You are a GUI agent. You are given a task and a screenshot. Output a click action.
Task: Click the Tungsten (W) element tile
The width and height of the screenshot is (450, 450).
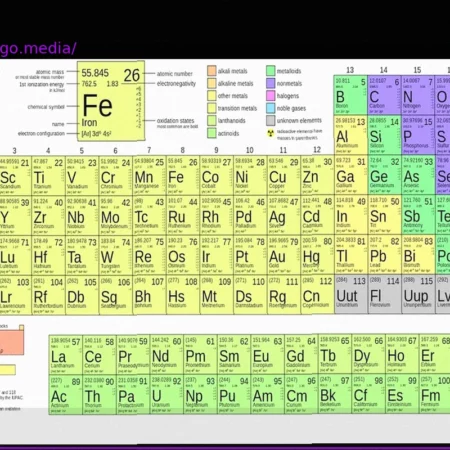coord(115,255)
